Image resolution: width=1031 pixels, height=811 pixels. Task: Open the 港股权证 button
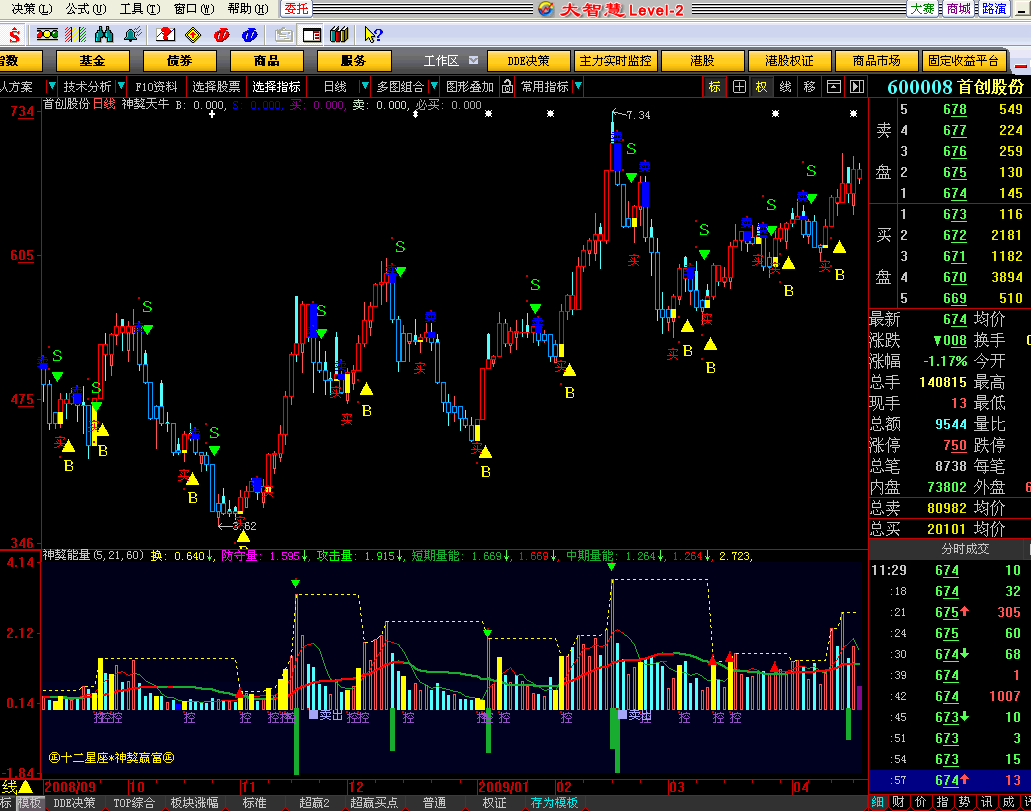pos(789,61)
